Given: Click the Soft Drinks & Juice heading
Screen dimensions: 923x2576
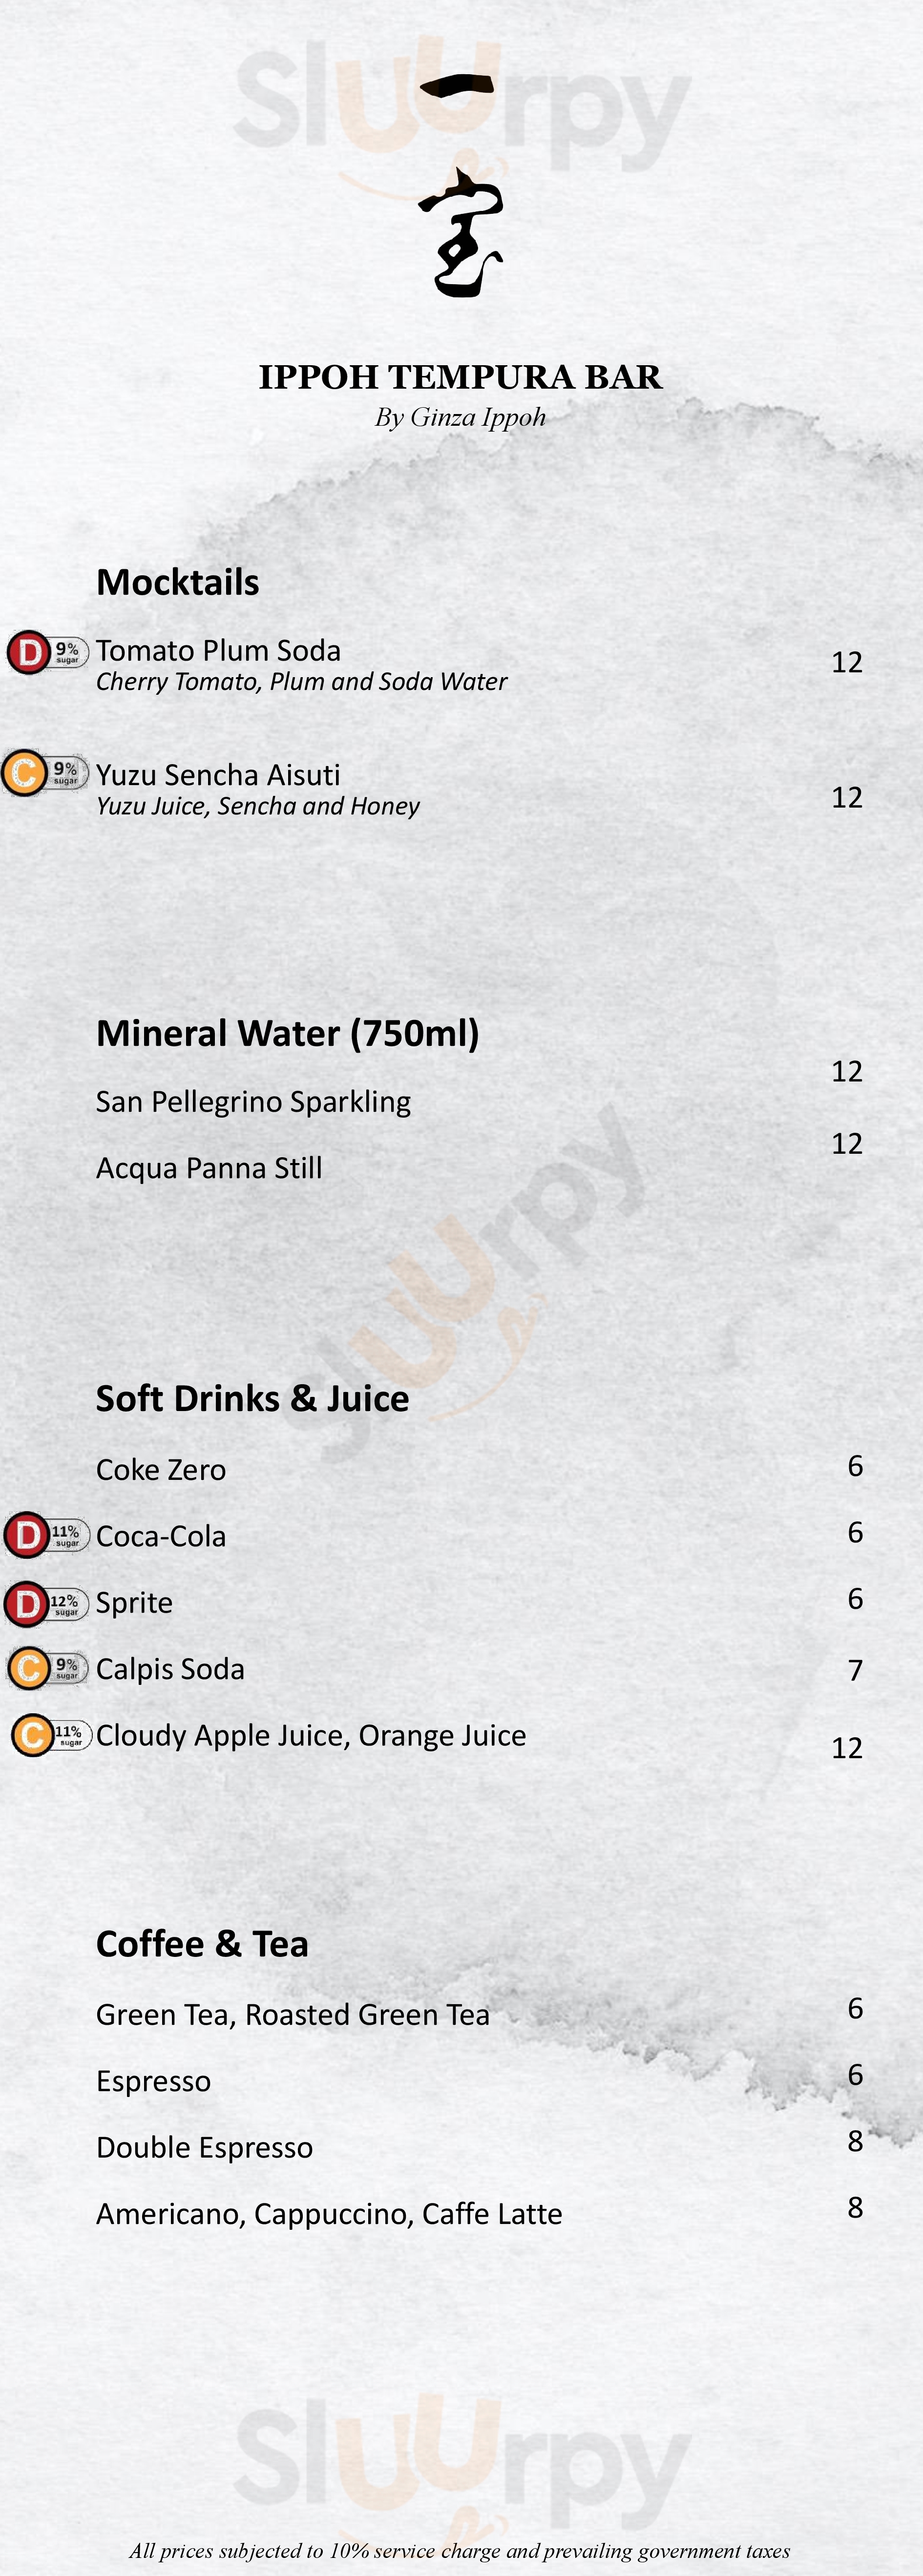Looking at the screenshot, I should pos(252,1398).
